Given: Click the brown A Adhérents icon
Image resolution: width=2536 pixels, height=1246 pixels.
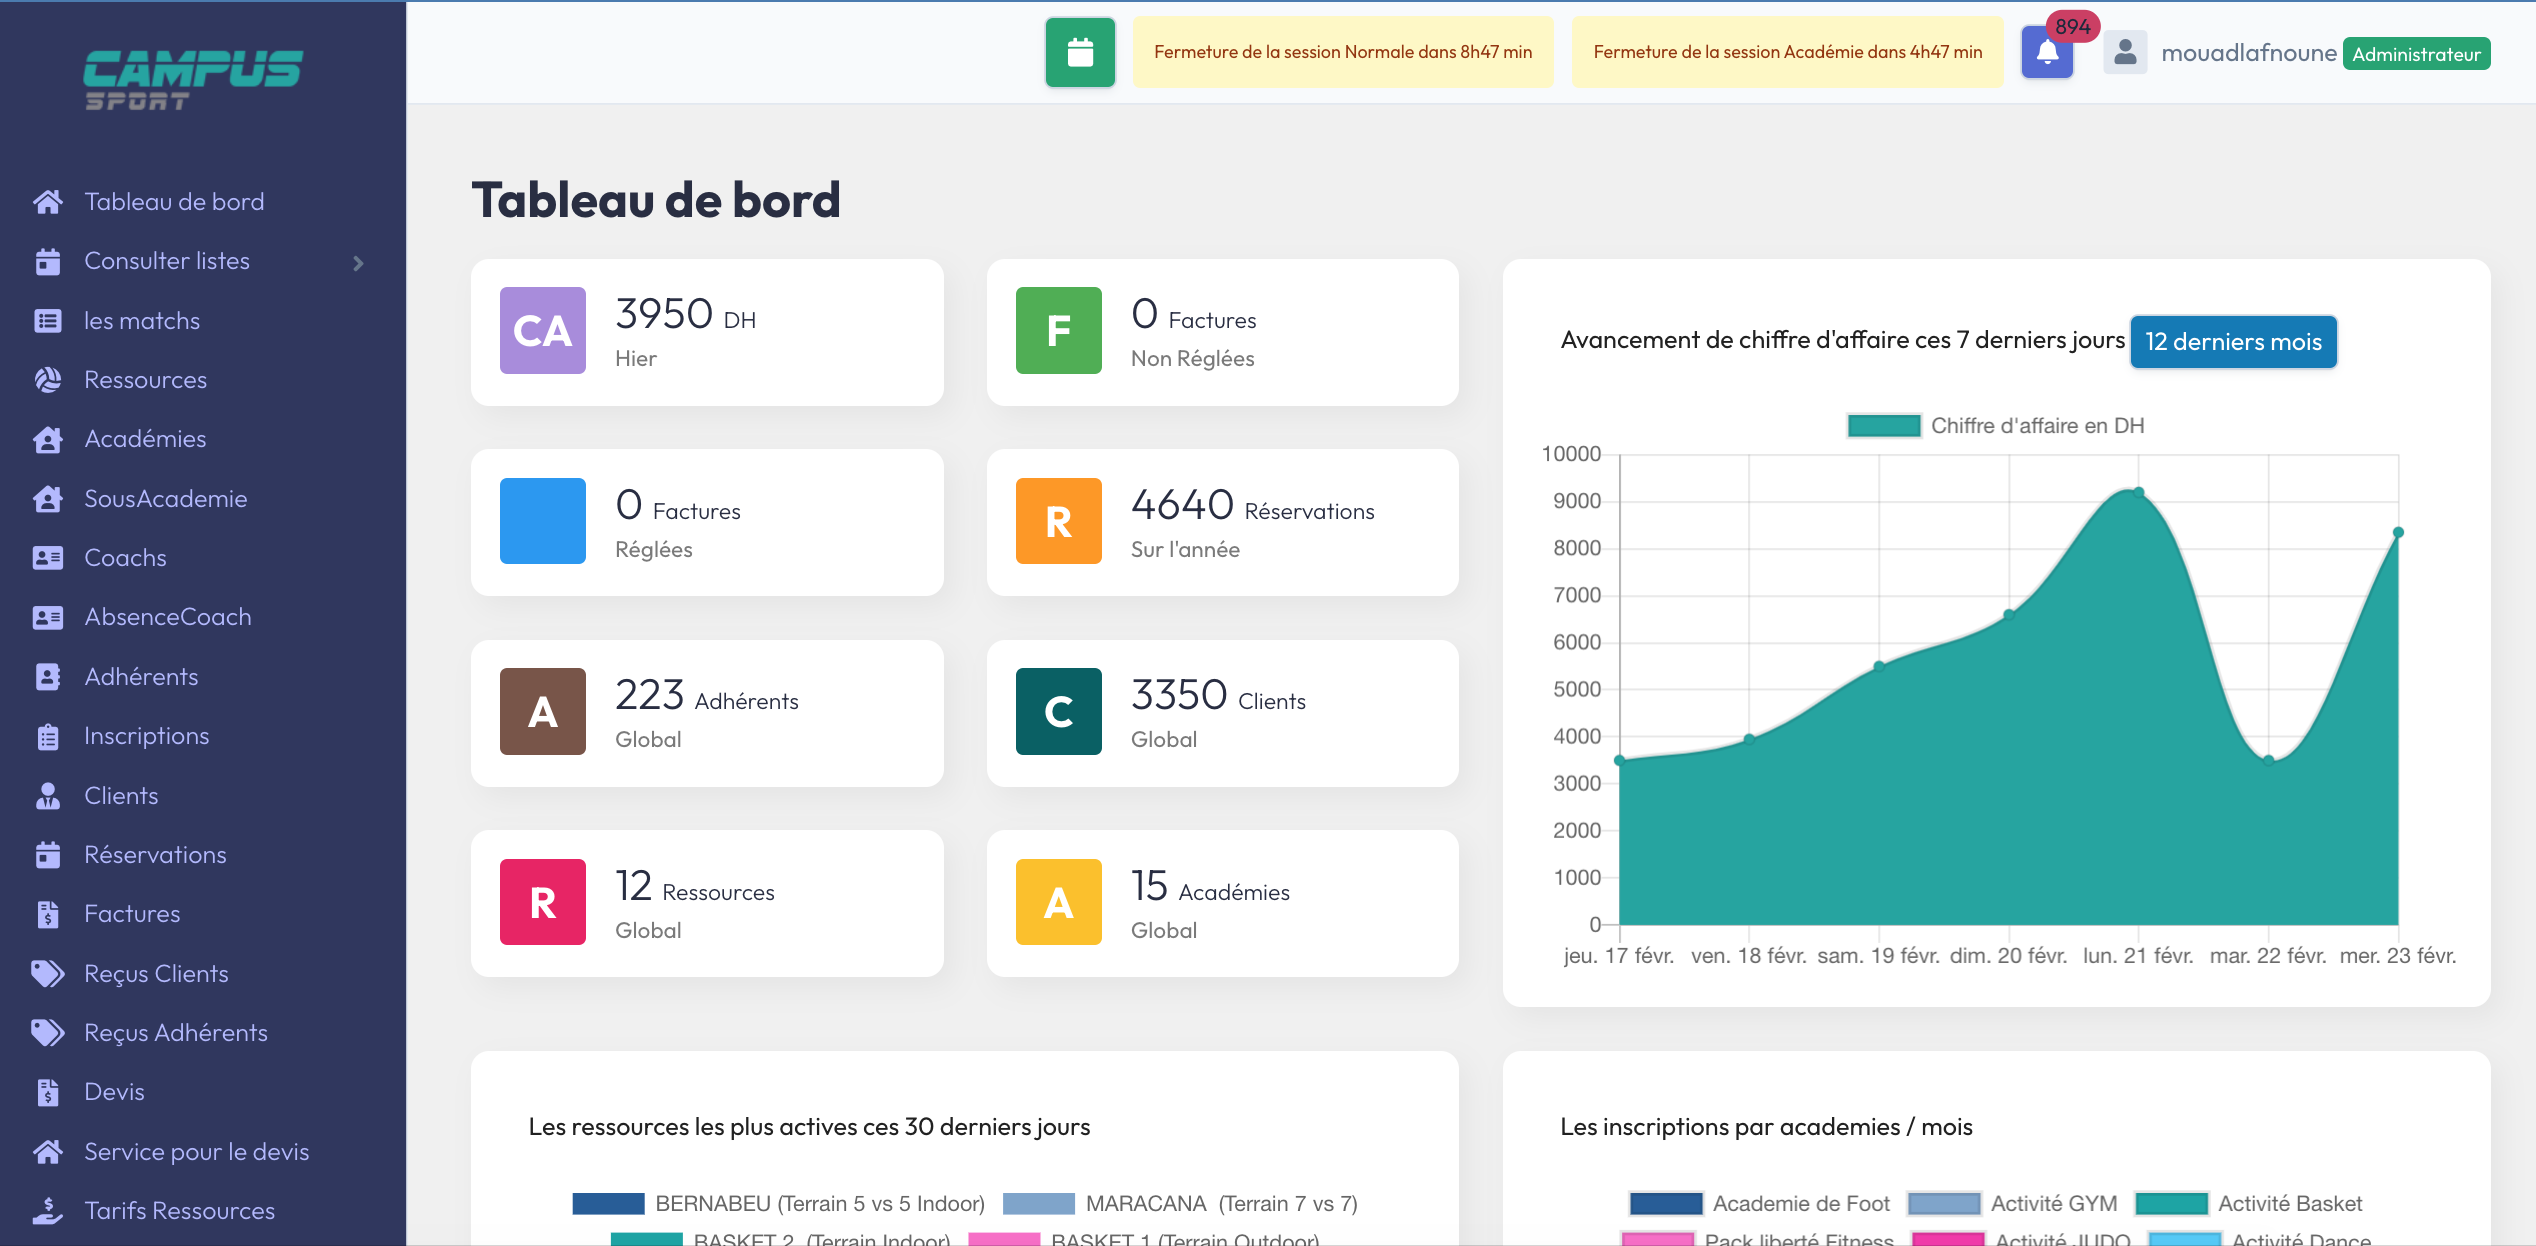Looking at the screenshot, I should pyautogui.click(x=542, y=711).
